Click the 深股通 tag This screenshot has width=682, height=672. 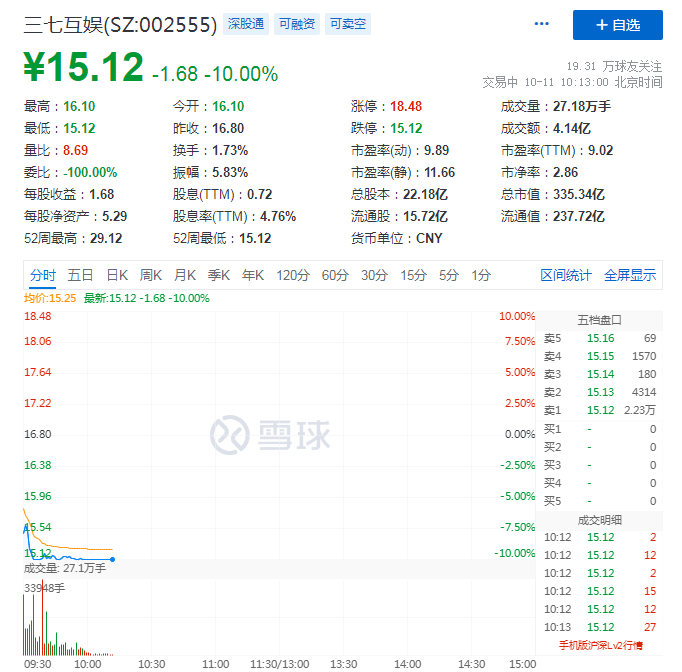point(246,23)
